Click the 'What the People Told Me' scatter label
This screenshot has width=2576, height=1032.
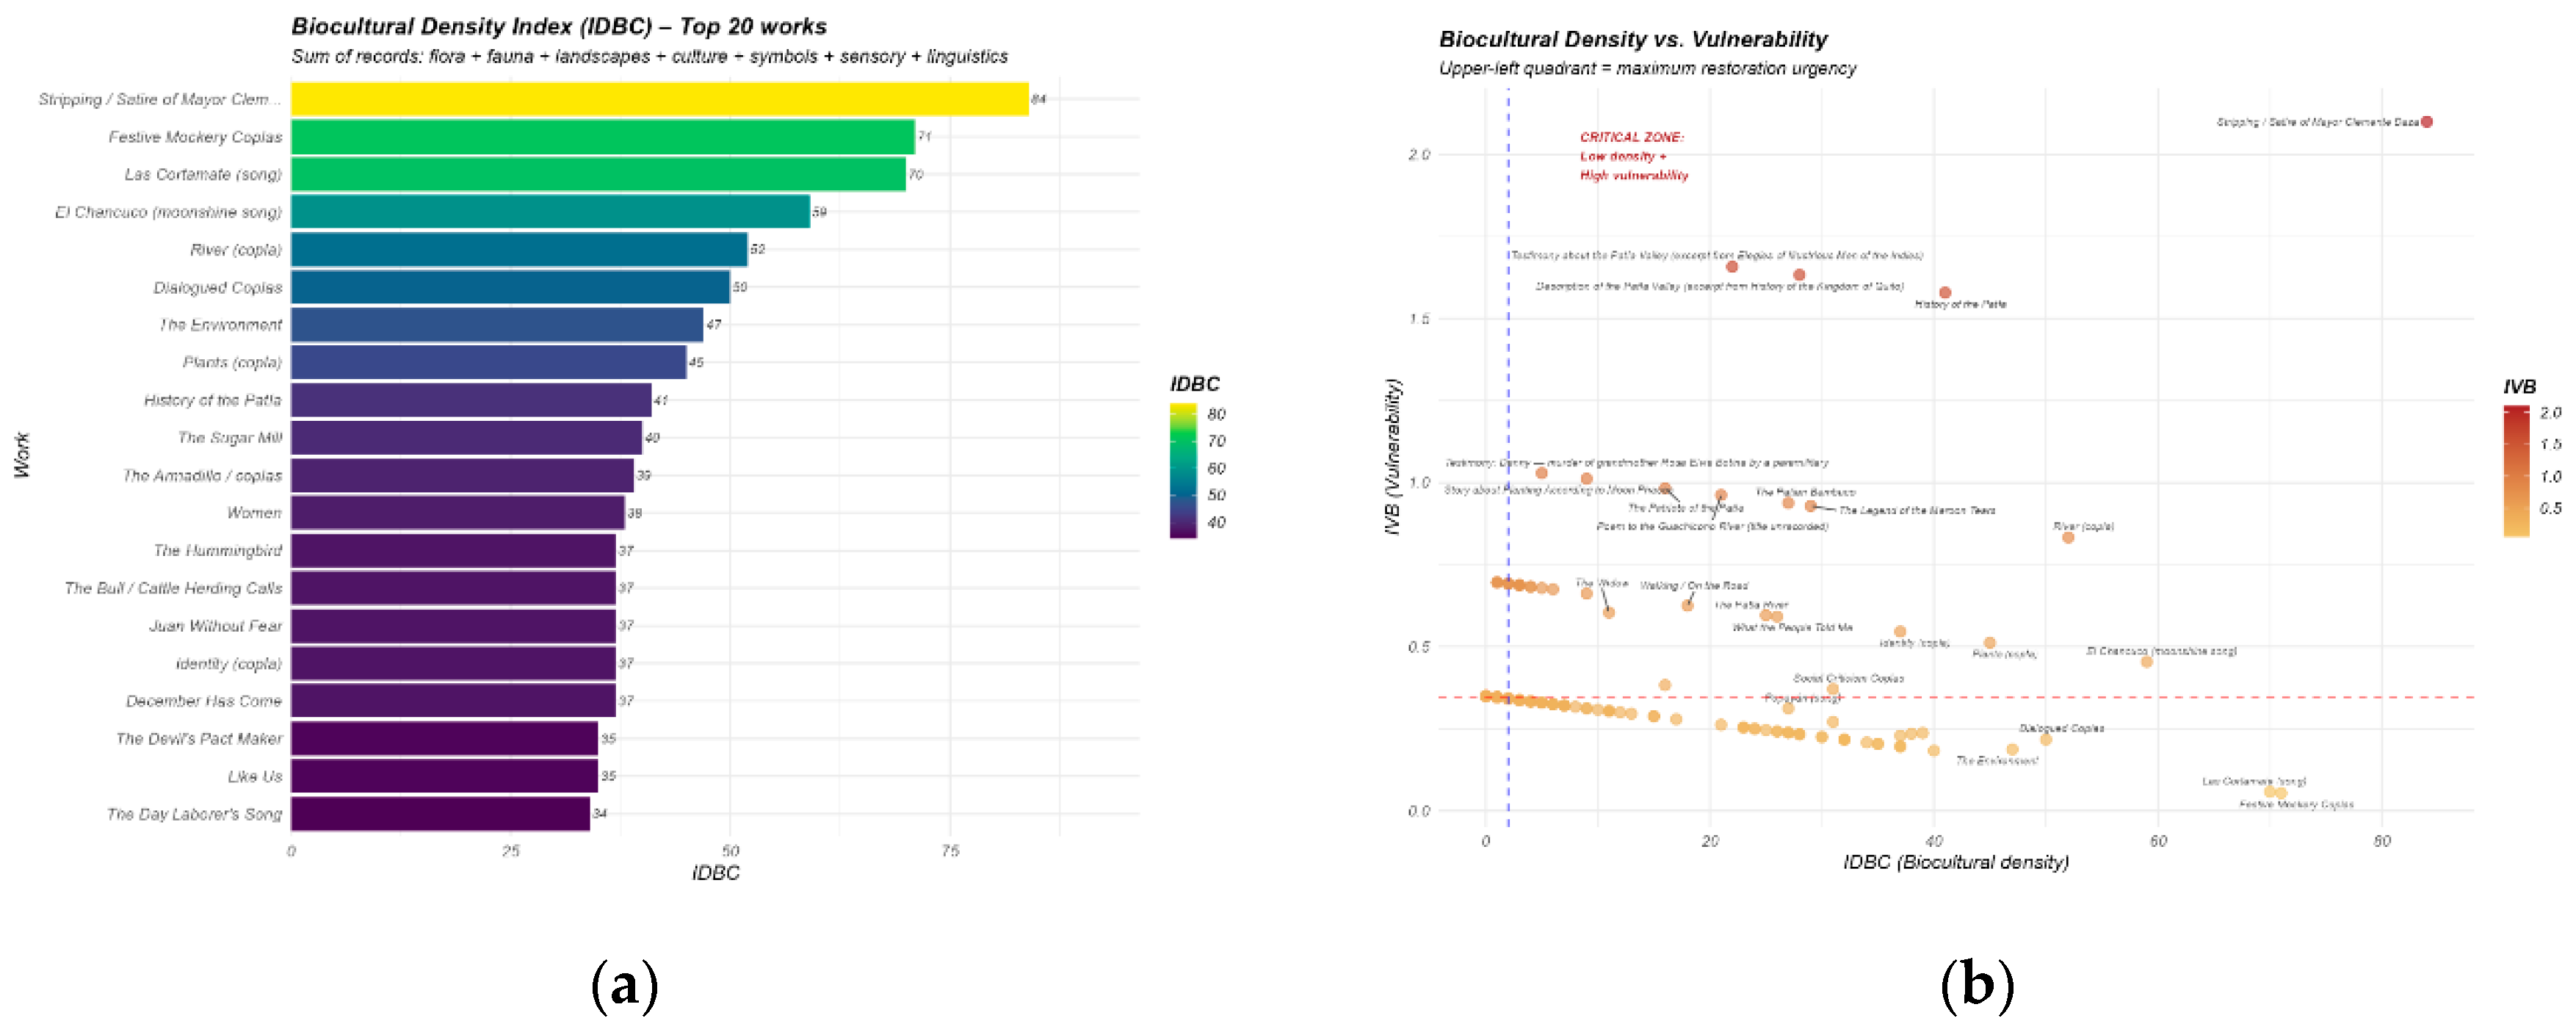click(1792, 628)
